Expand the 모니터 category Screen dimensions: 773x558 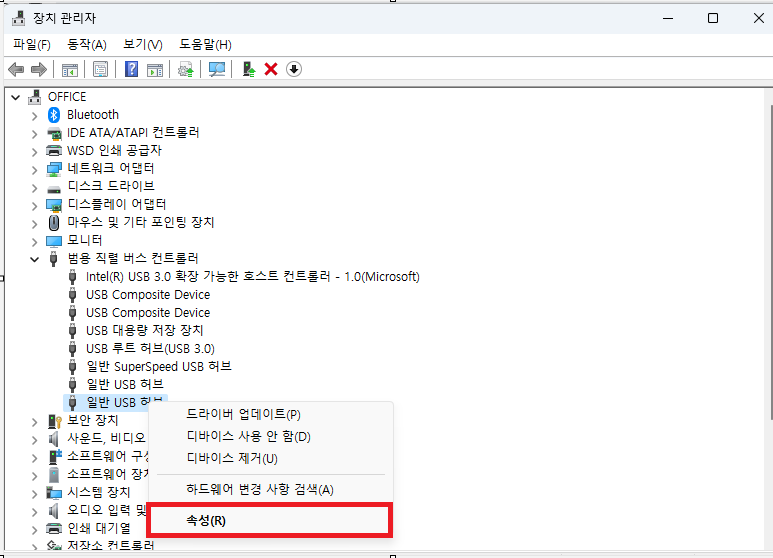click(x=34, y=242)
